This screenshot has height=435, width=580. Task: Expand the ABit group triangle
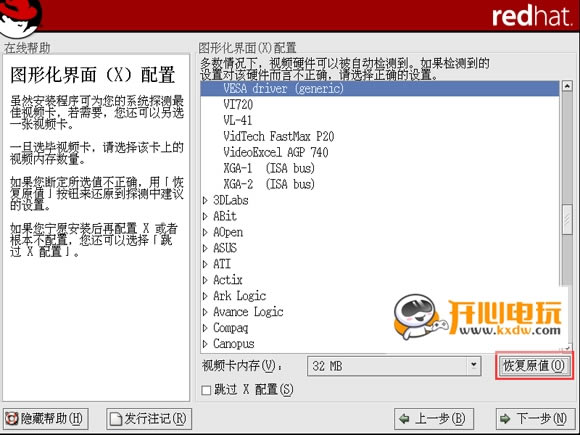(205, 216)
